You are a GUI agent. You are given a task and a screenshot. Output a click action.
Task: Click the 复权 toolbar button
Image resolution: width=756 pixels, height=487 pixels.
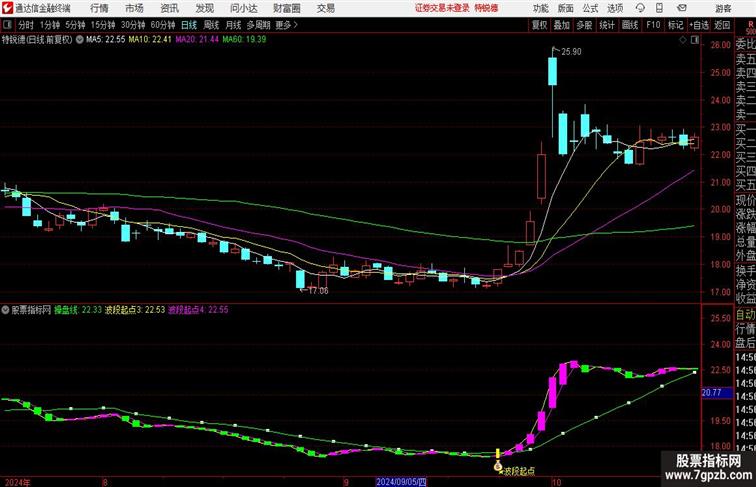pyautogui.click(x=540, y=25)
